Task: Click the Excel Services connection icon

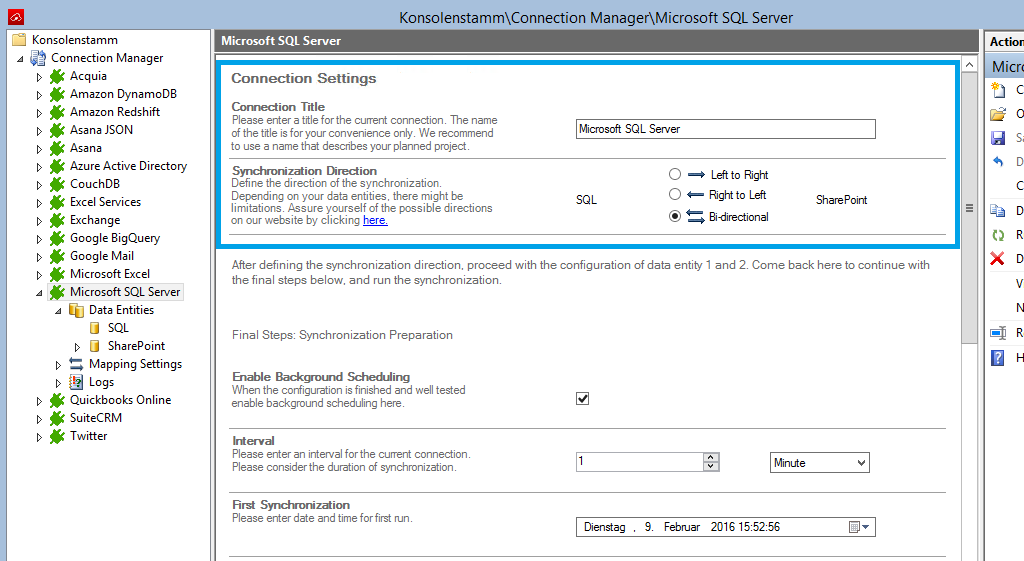Action: pos(57,202)
